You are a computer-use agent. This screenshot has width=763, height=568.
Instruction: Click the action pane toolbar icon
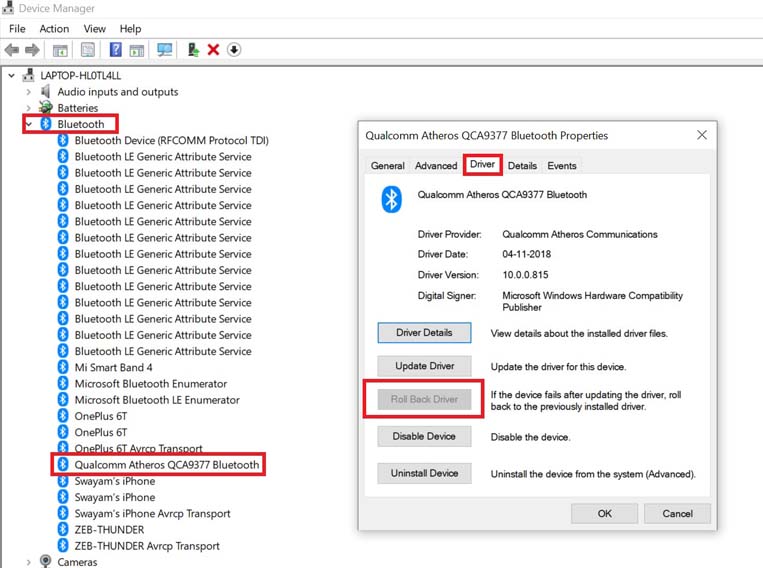click(x=137, y=50)
